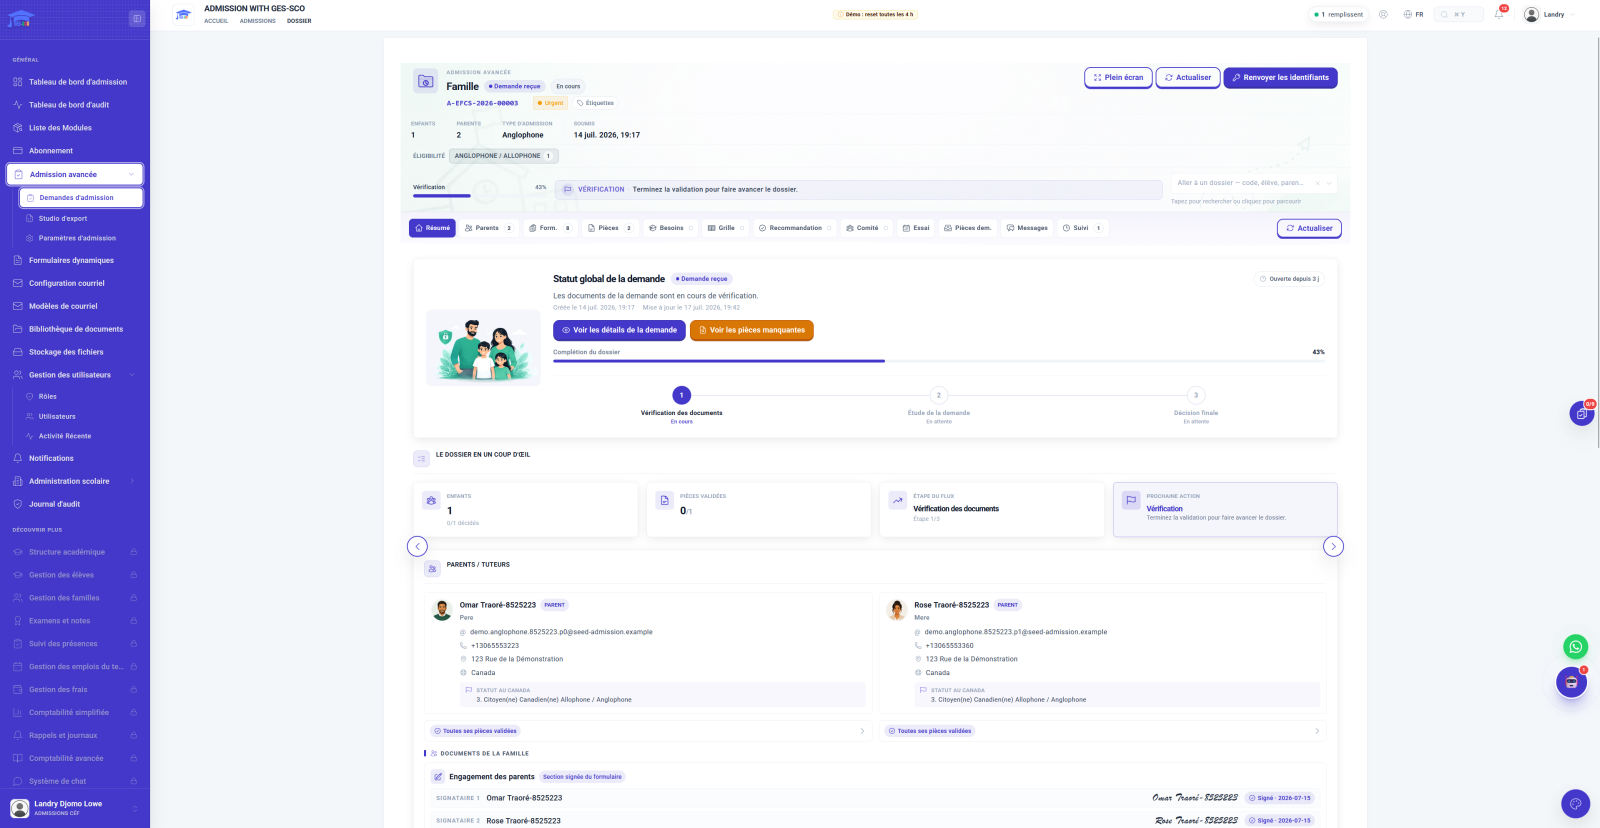Image resolution: width=1600 pixels, height=828 pixels.
Task: Click the Complétion du dossier progress bar
Action: click(939, 361)
